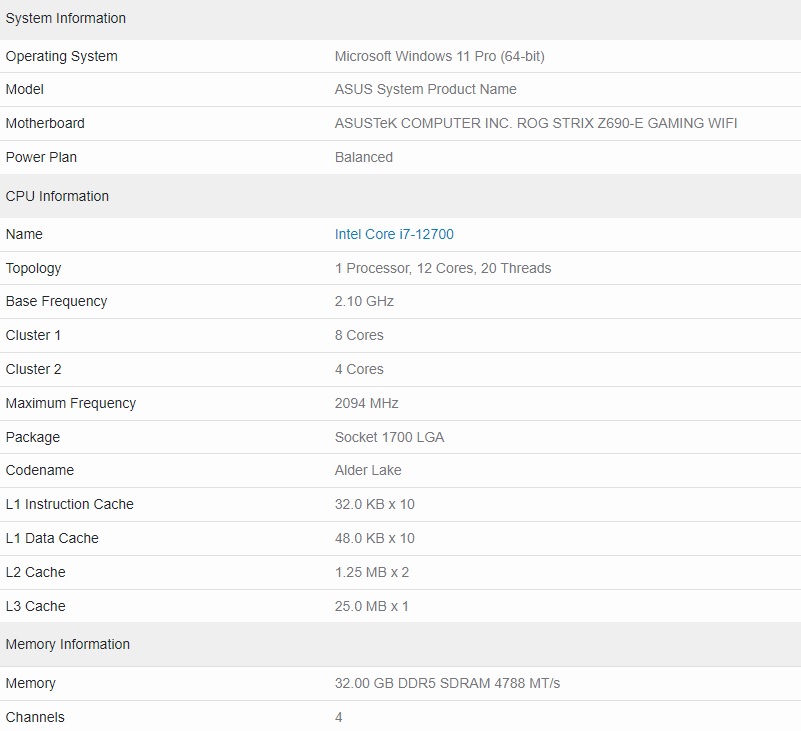The height and width of the screenshot is (731, 801).
Task: Select the Socket 1700 LGA value
Action: [389, 437]
